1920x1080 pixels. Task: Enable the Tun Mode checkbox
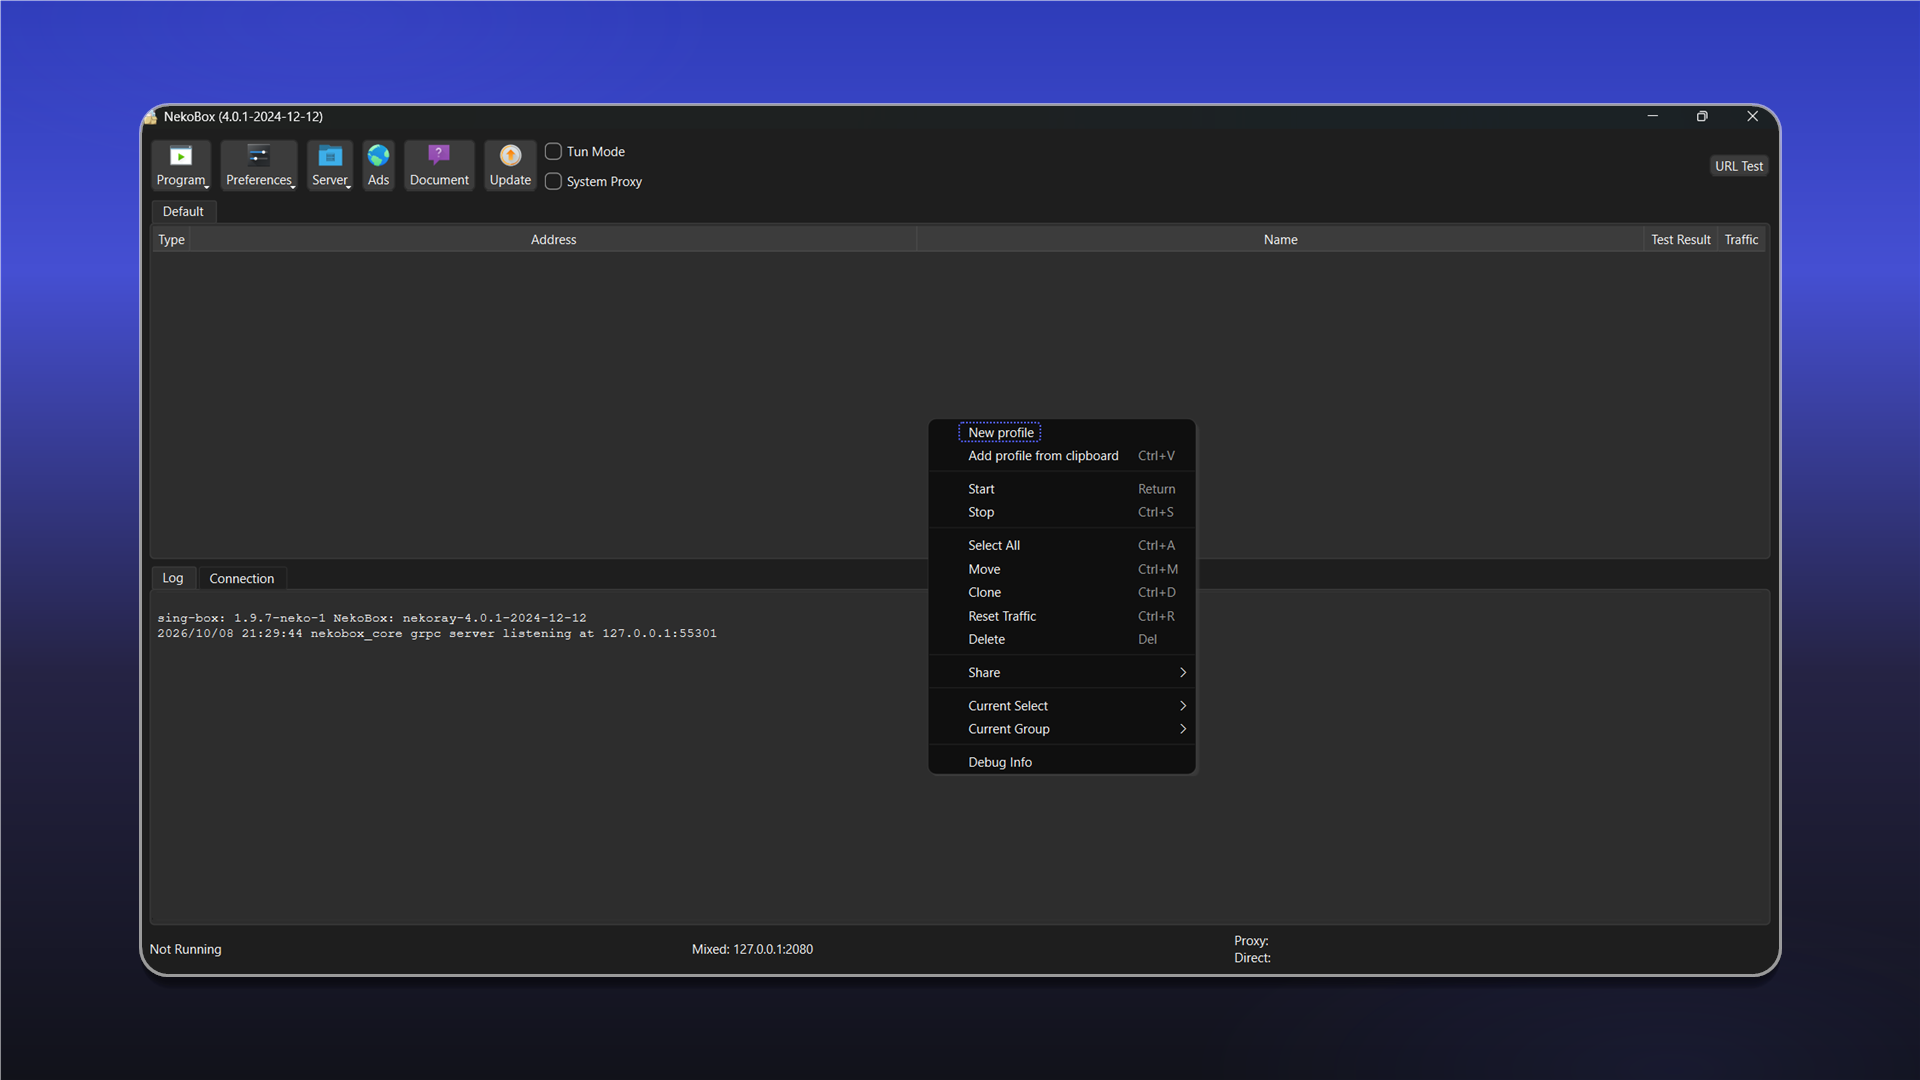553,151
